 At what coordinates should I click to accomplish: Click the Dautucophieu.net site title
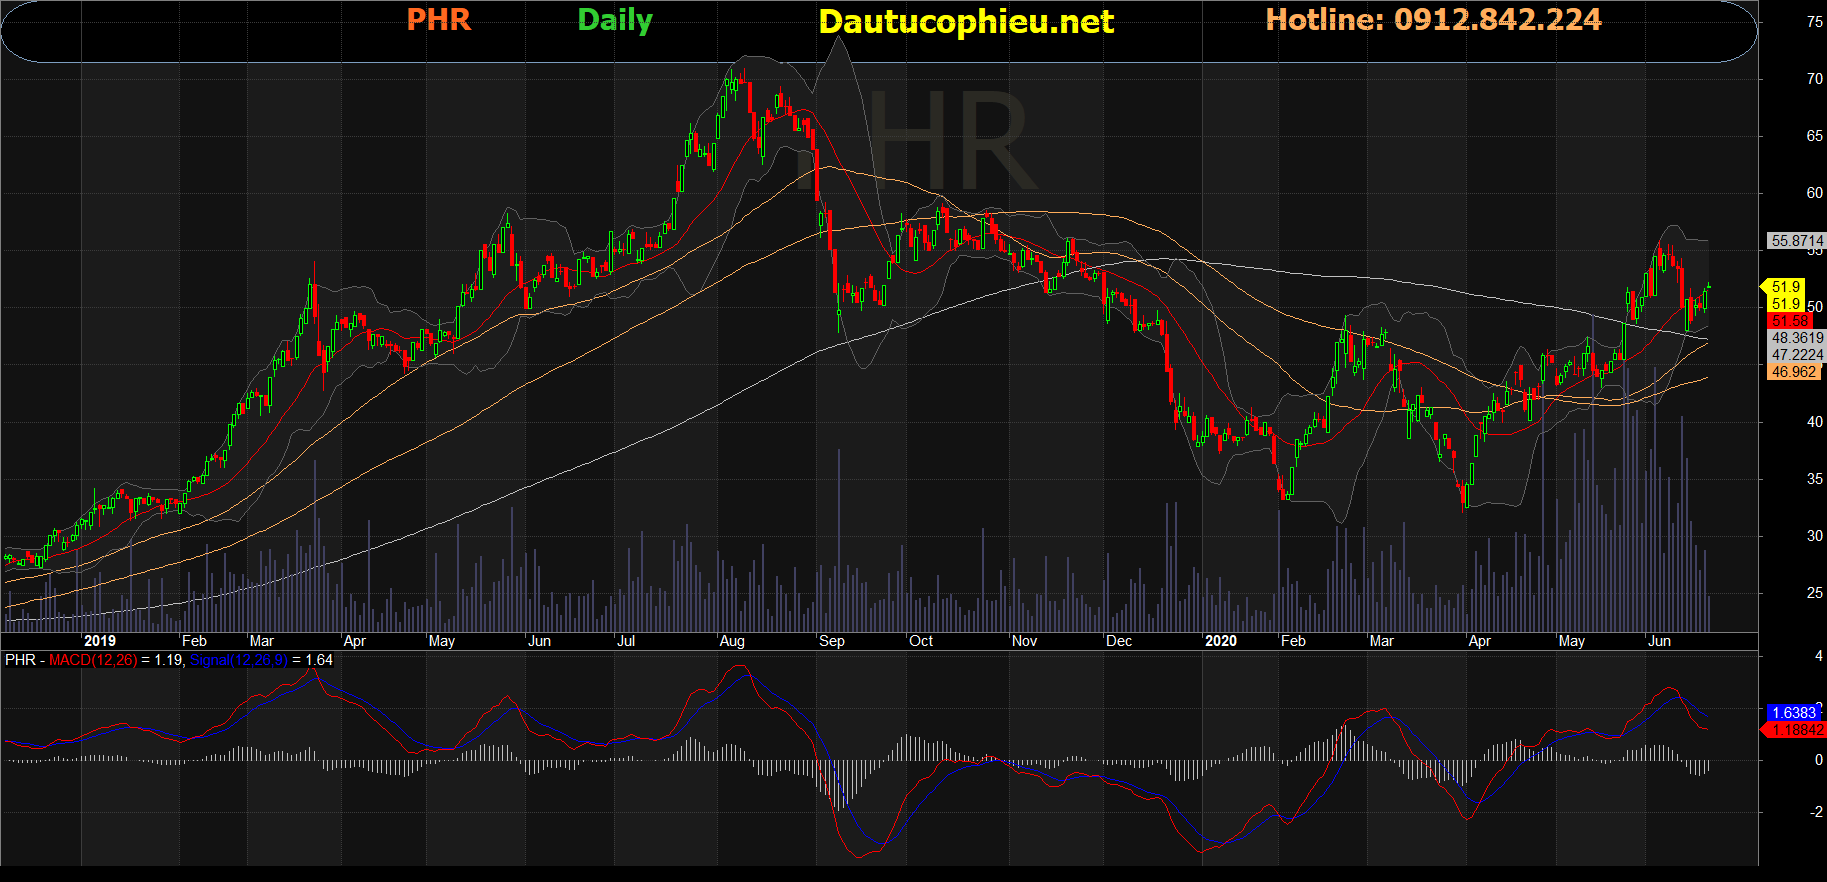coord(965,22)
